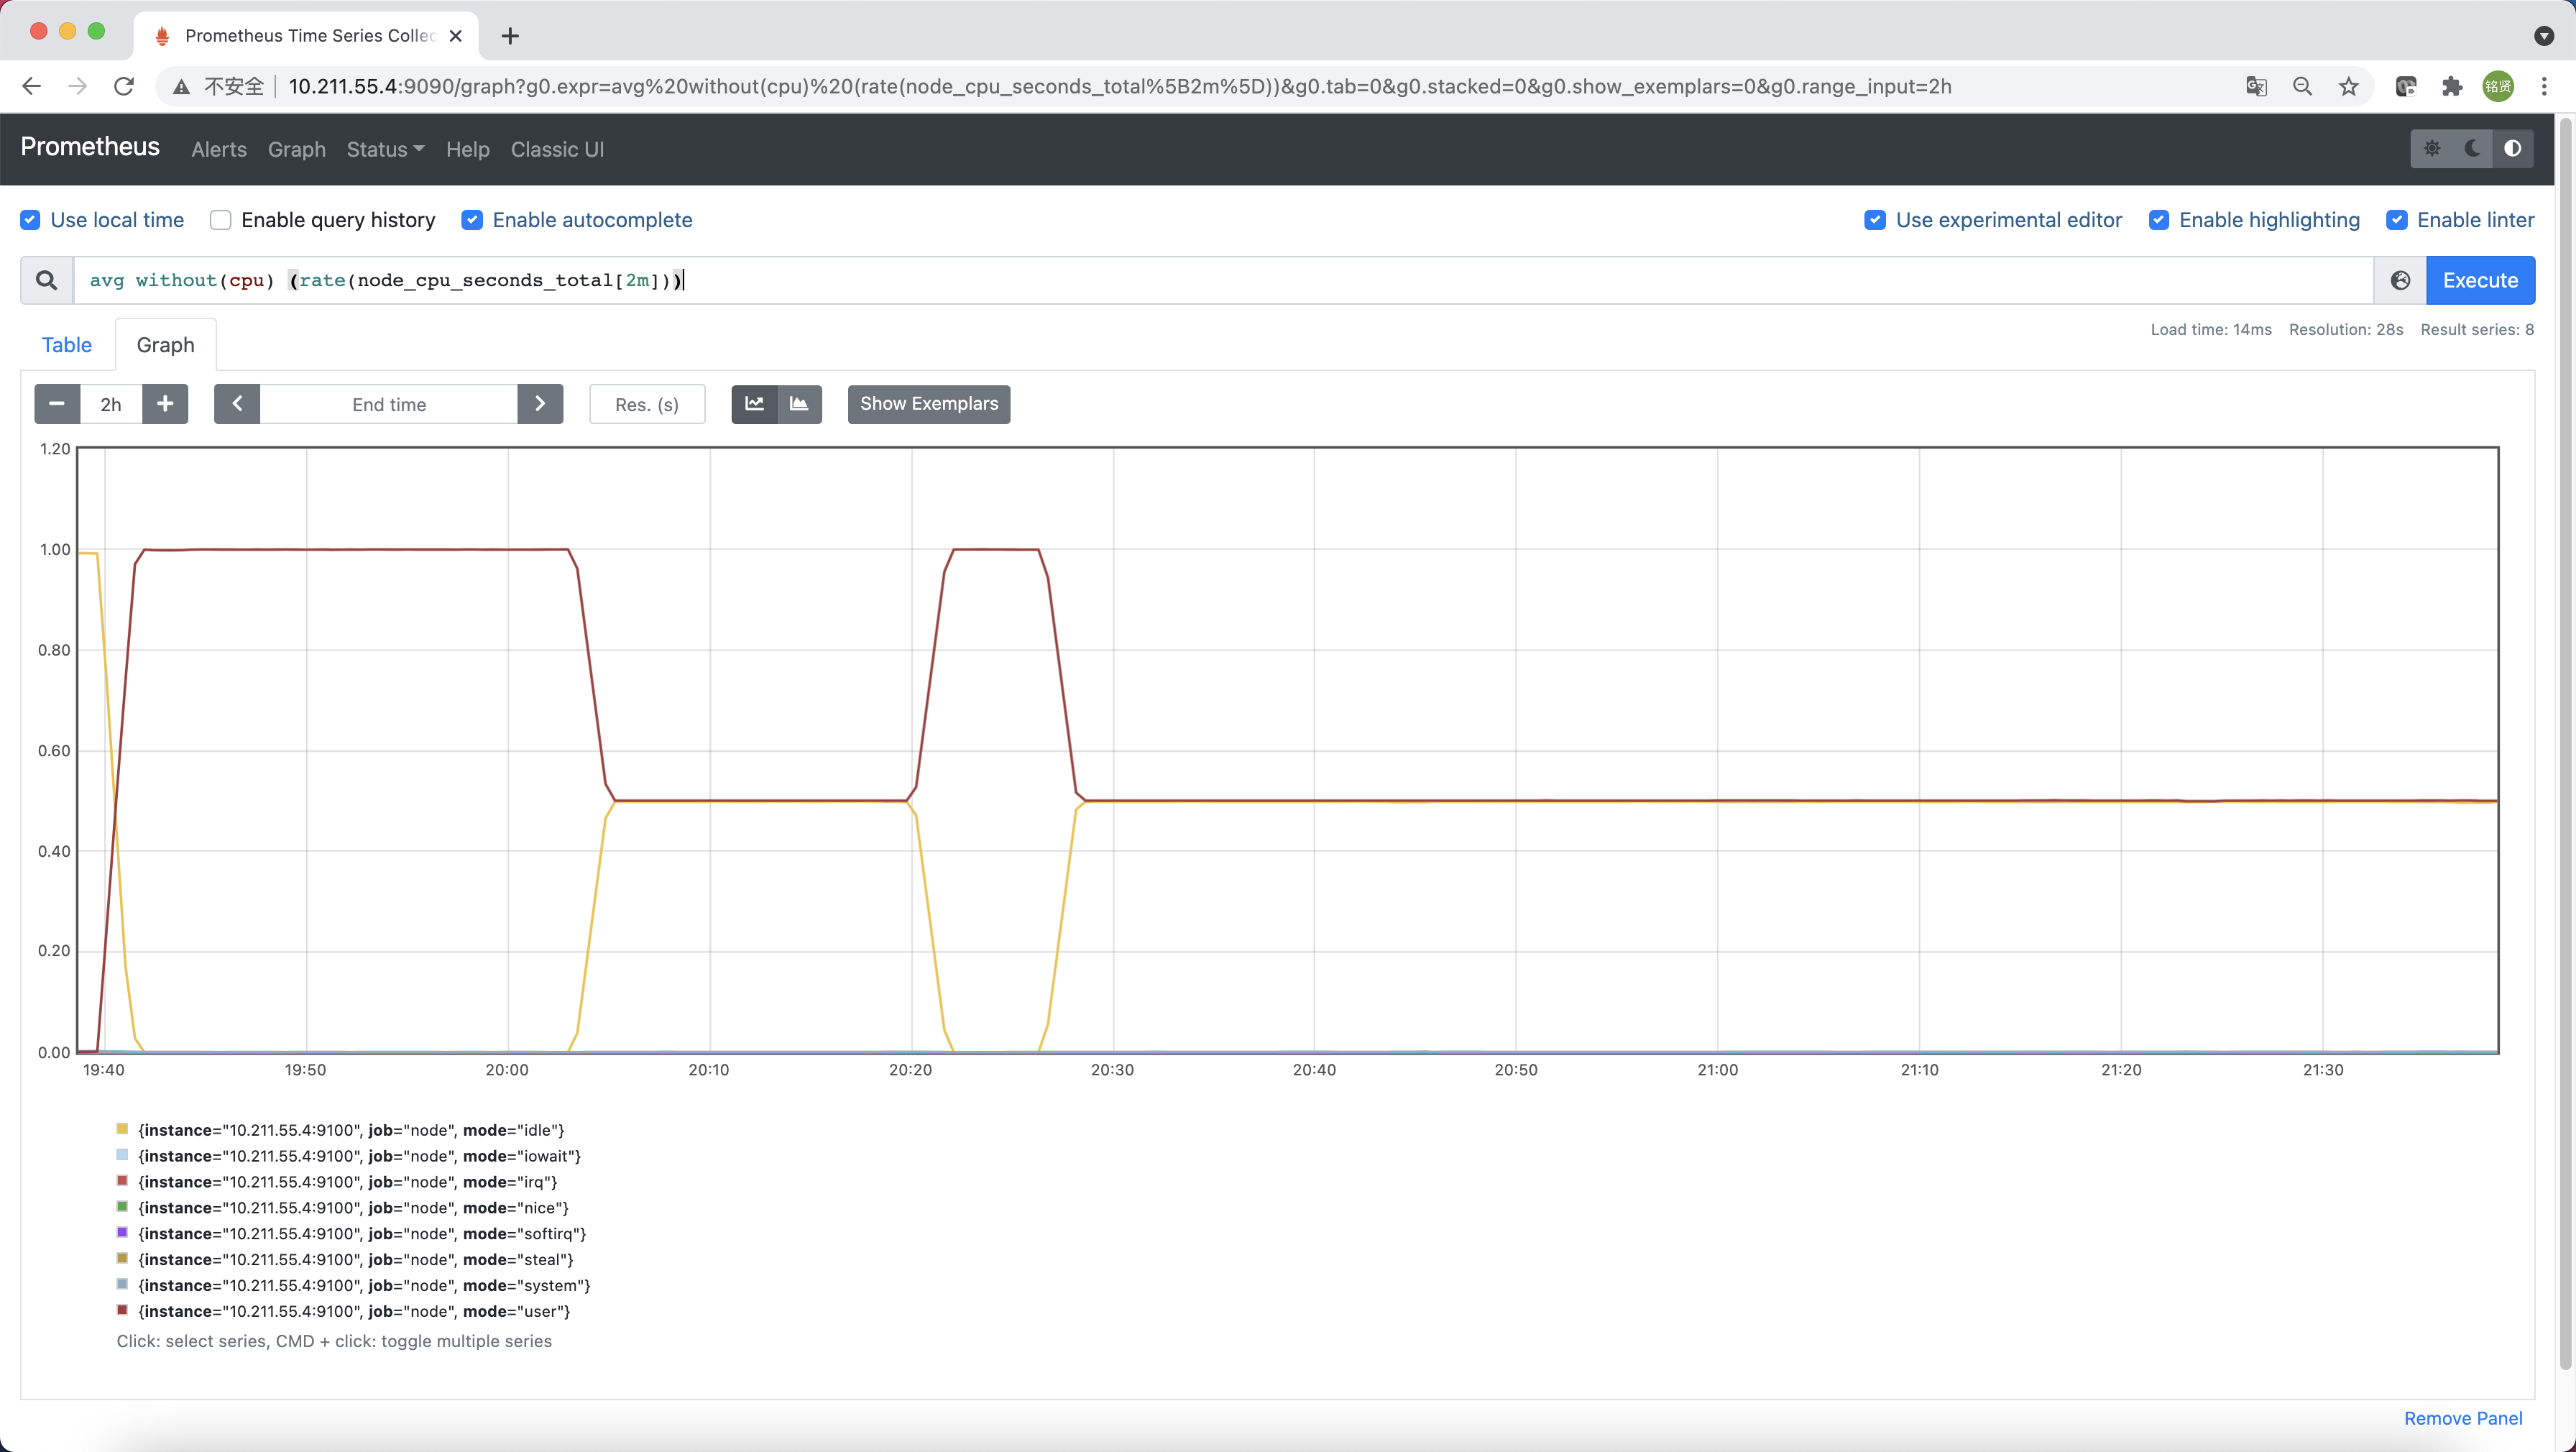This screenshot has width=2576, height=1452.
Task: Move the end time backward
Action: [237, 404]
